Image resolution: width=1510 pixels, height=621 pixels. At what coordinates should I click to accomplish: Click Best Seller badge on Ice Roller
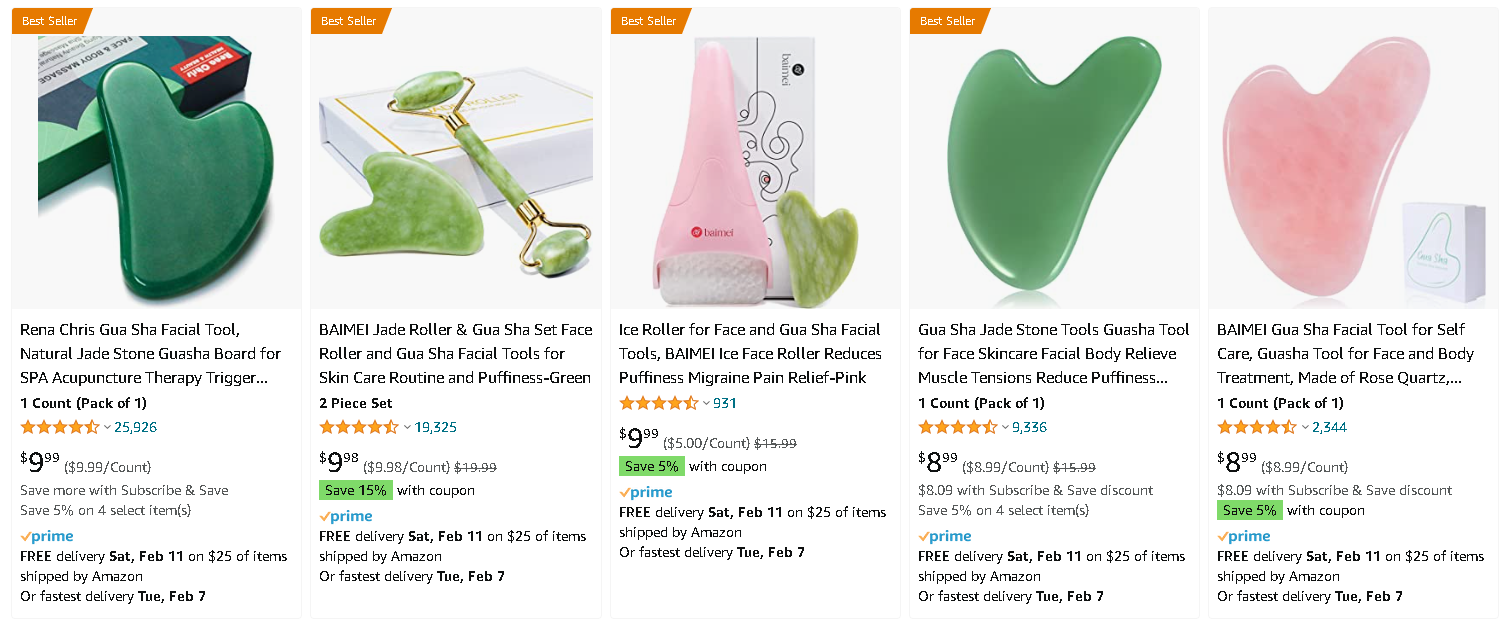(x=648, y=21)
